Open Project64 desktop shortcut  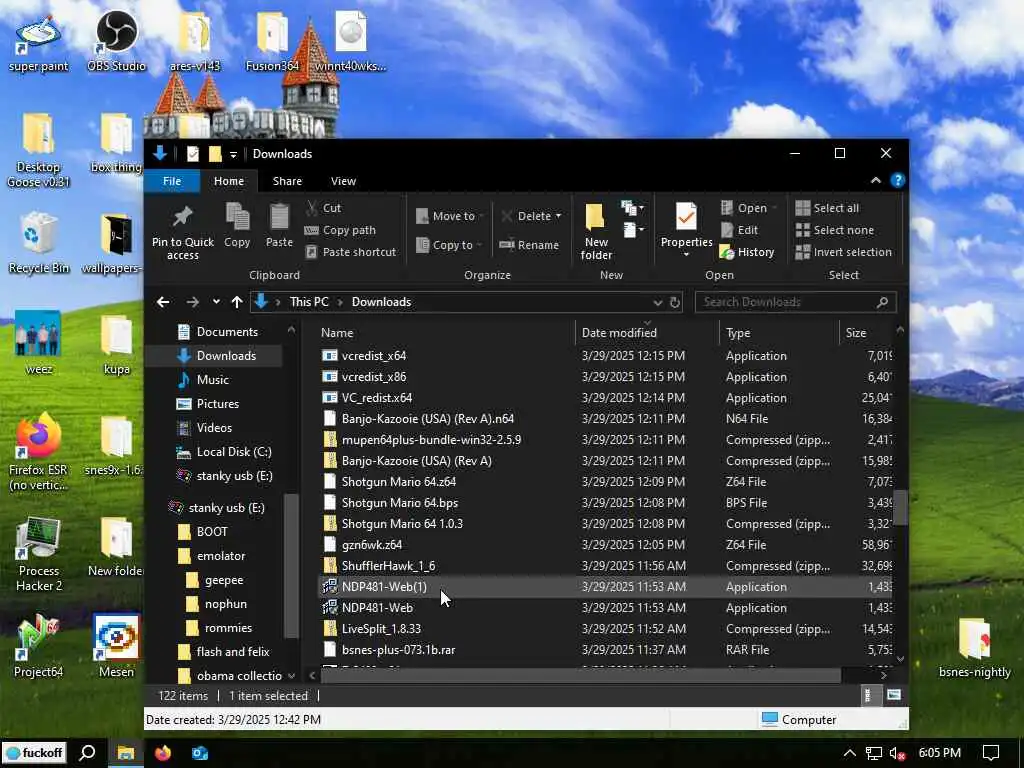click(x=38, y=645)
